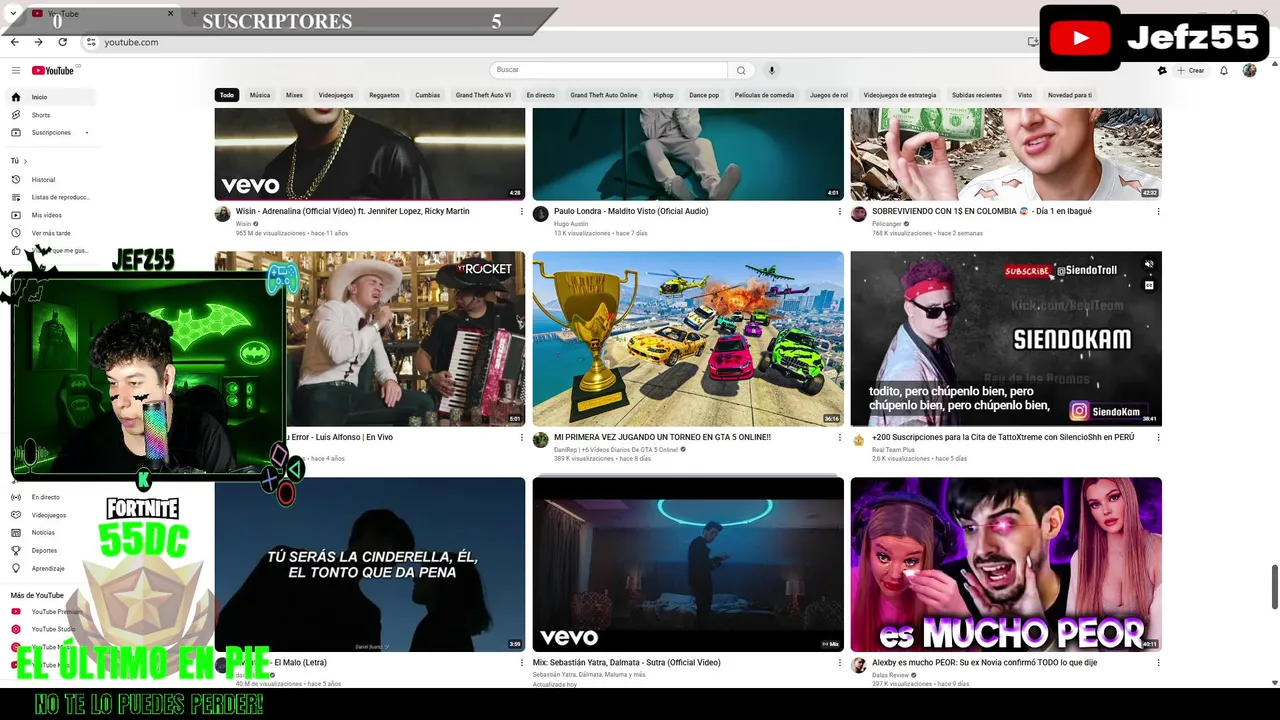Click the YouTube logo
The image size is (1280, 720).
(x=53, y=70)
